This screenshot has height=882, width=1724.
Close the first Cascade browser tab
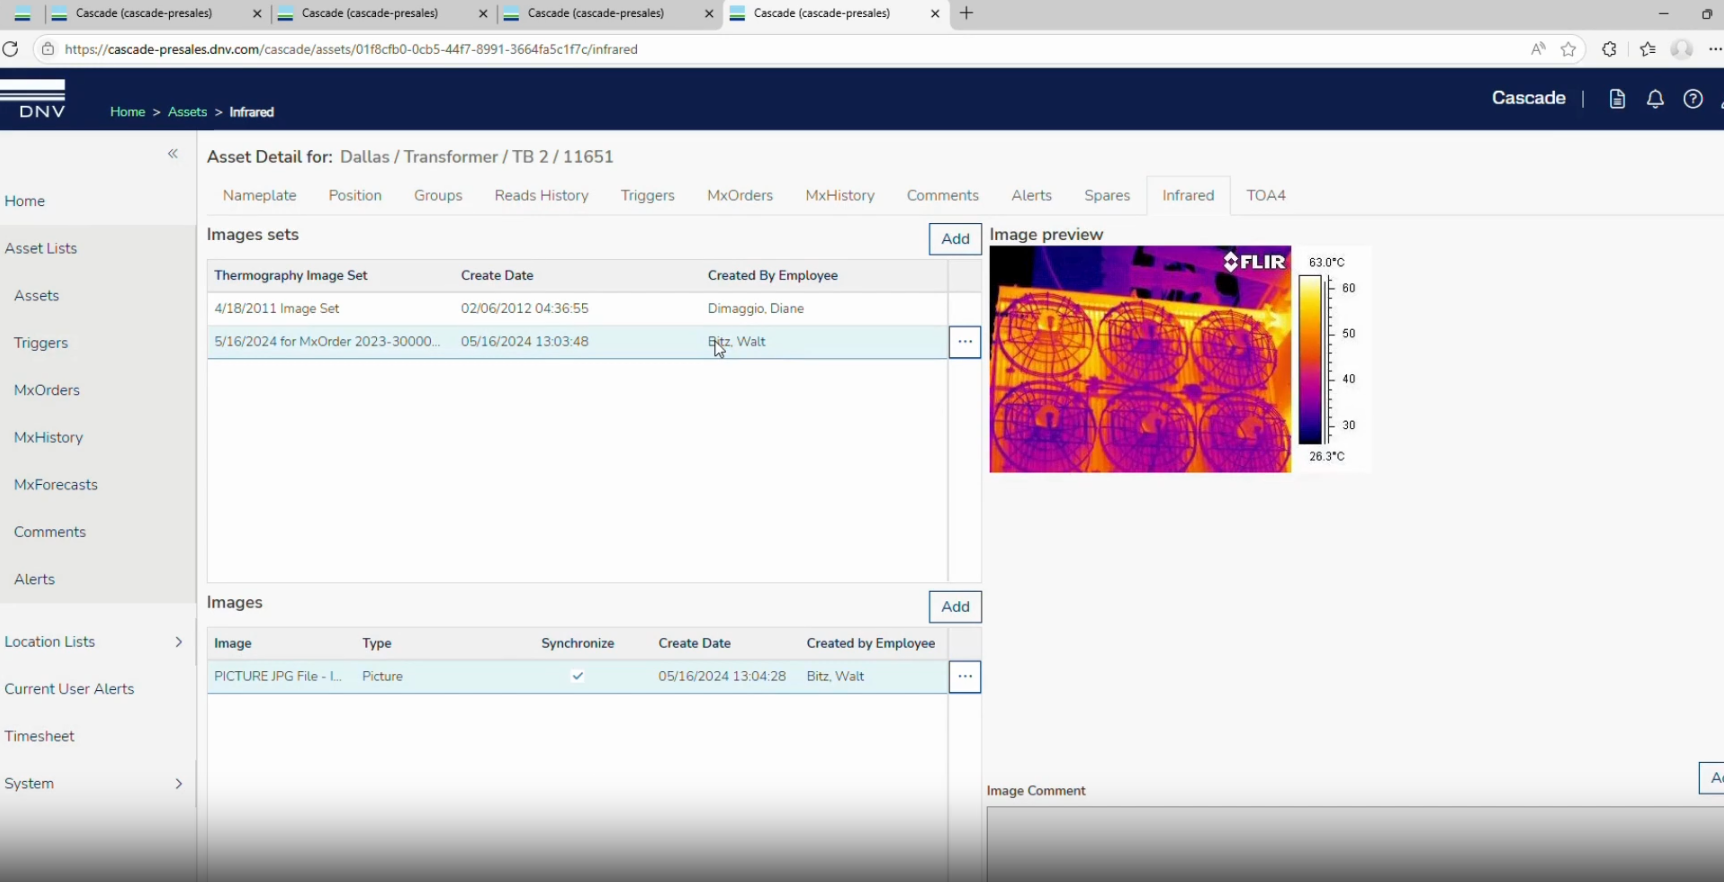click(x=257, y=14)
